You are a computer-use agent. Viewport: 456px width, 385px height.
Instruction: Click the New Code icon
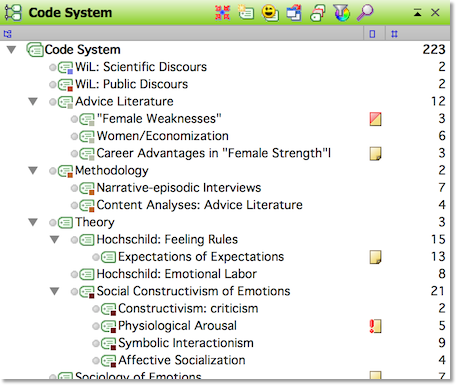click(246, 13)
